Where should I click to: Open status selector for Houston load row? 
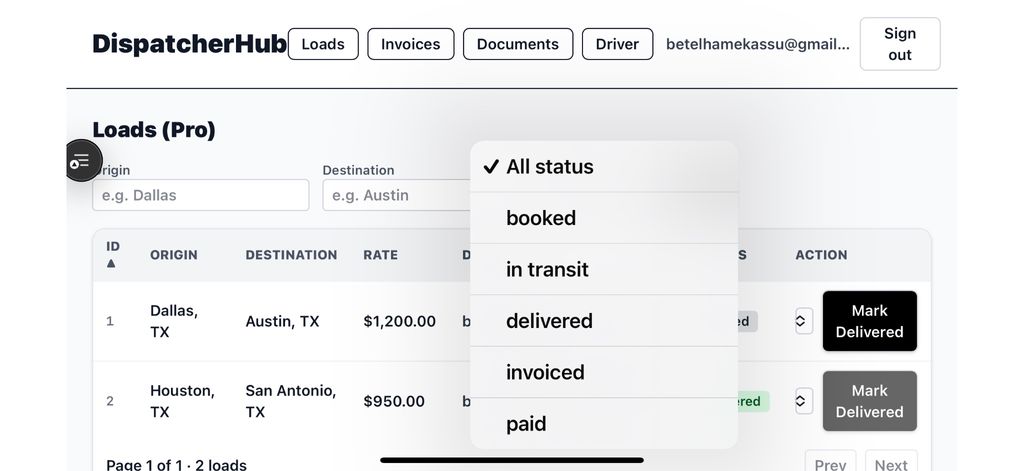(801, 401)
